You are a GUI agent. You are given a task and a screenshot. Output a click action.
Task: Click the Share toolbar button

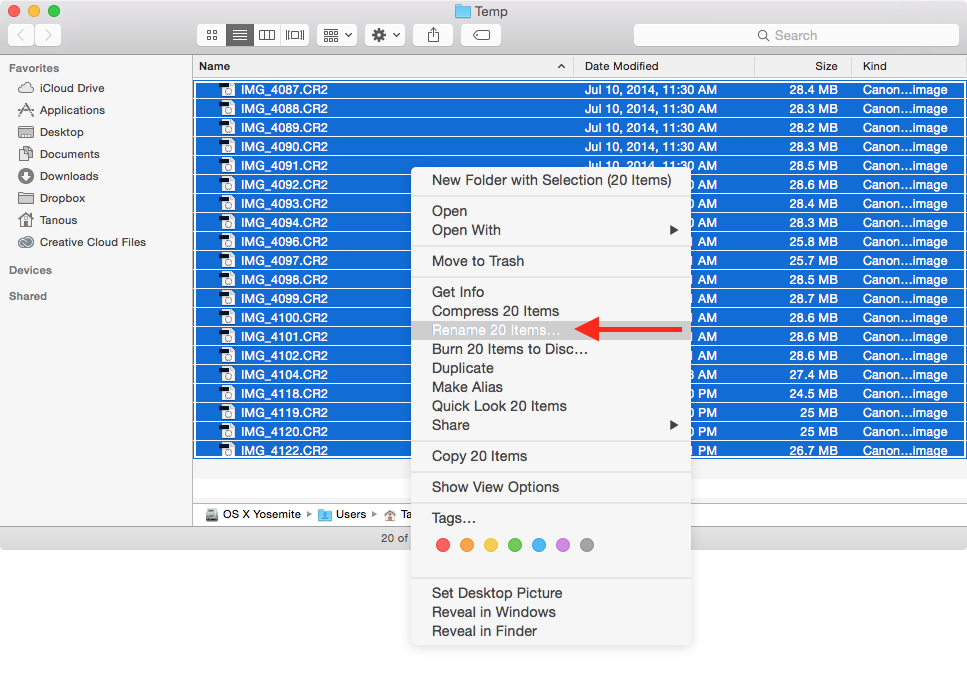tap(434, 35)
